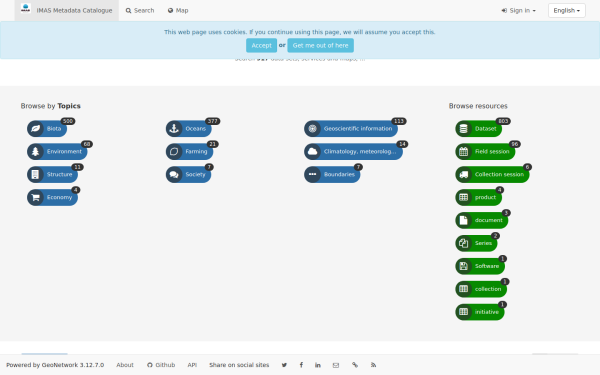Click the Oceans anchor icon
The width and height of the screenshot is (600, 375).
click(174, 129)
